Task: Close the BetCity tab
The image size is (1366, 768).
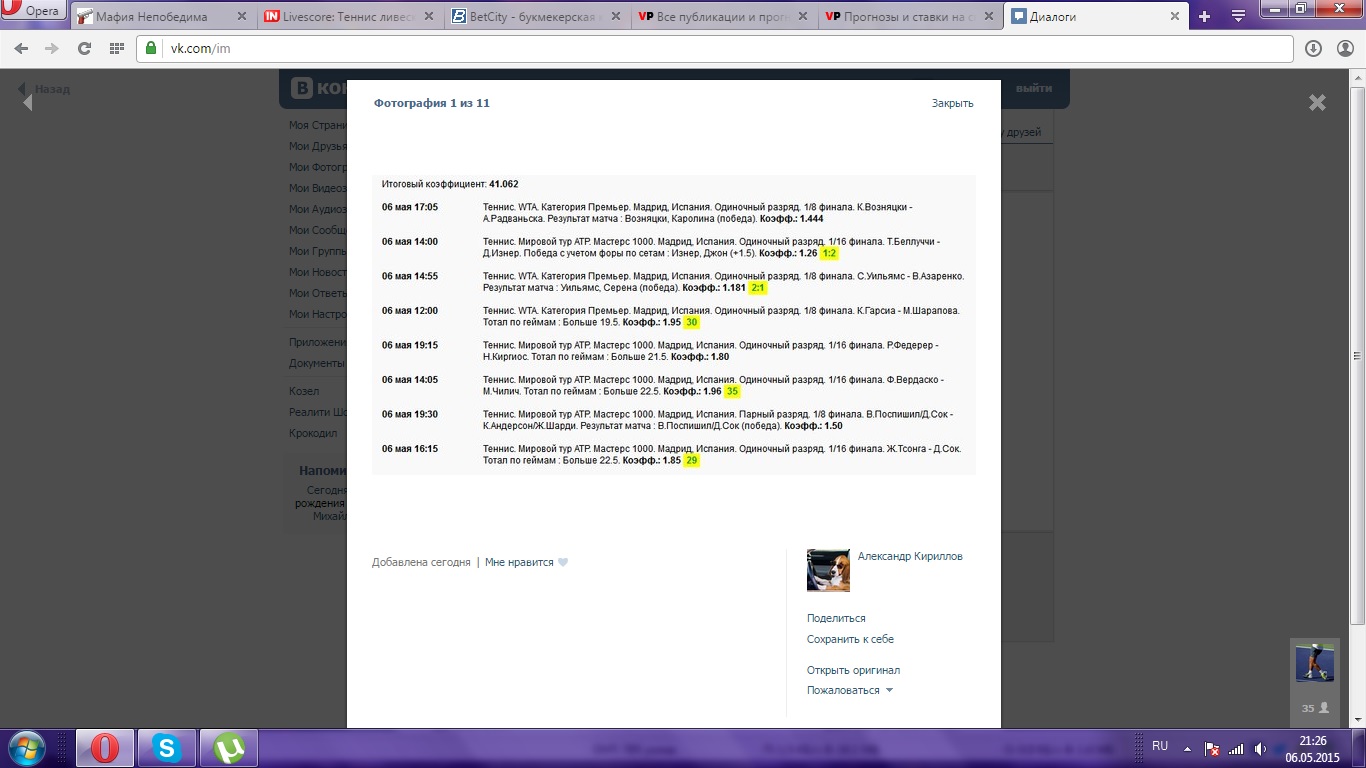Action: [617, 16]
